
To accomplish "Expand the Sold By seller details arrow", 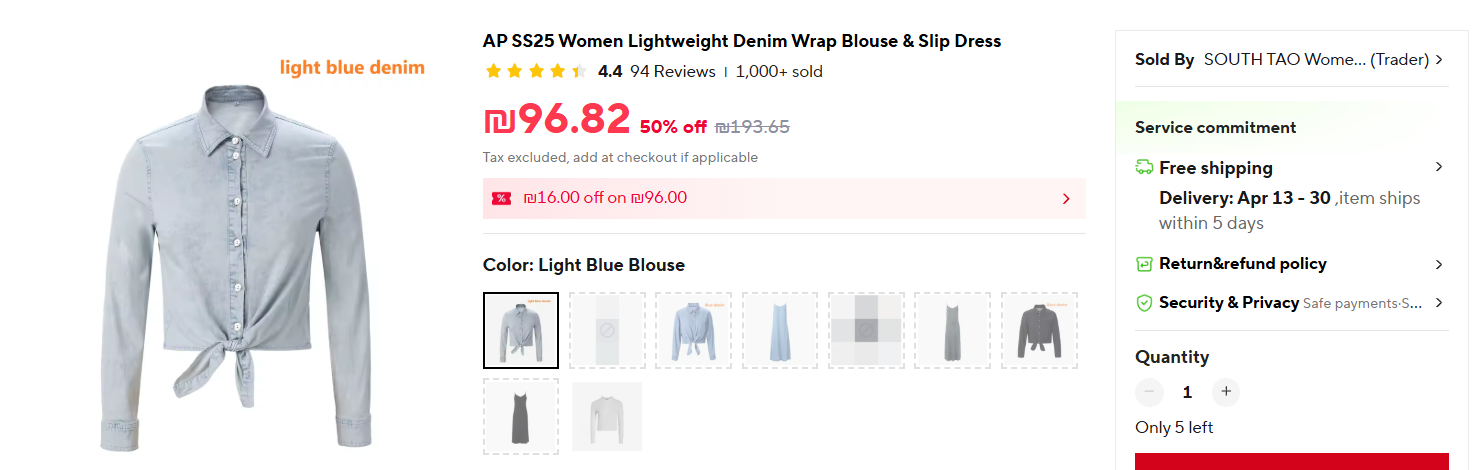I will [1439, 60].
